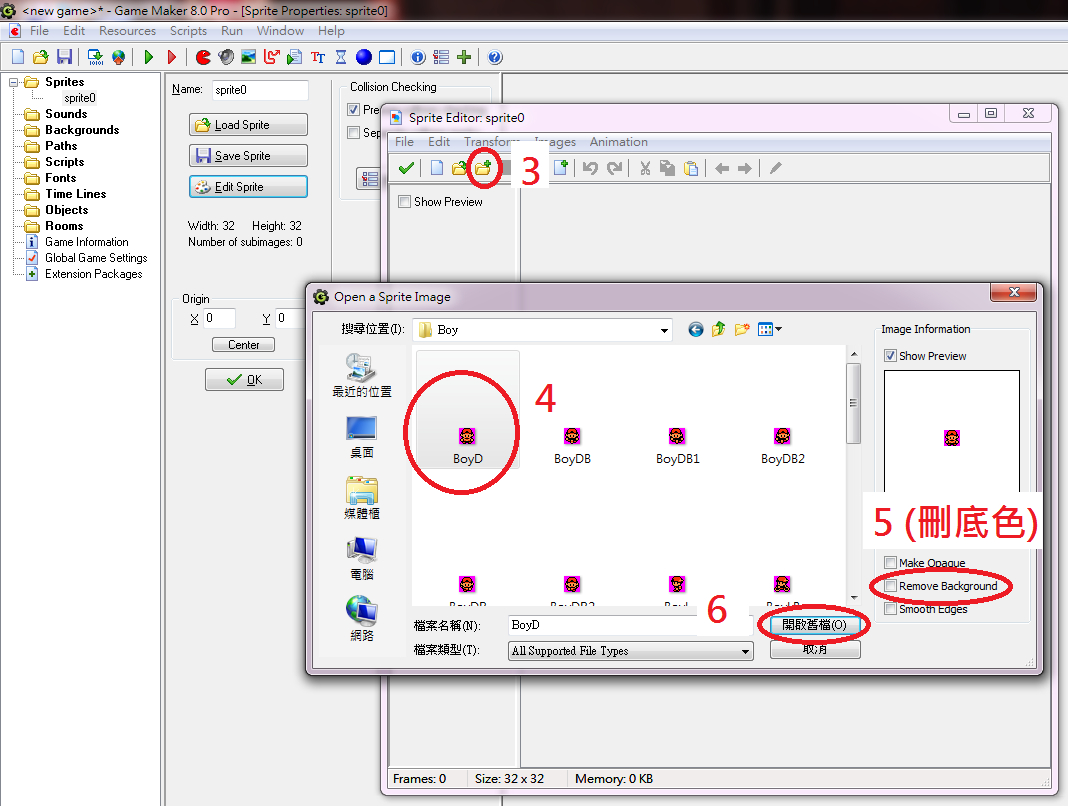Paste image in Sprite Editor toolbar
The height and width of the screenshot is (806, 1068).
point(691,168)
